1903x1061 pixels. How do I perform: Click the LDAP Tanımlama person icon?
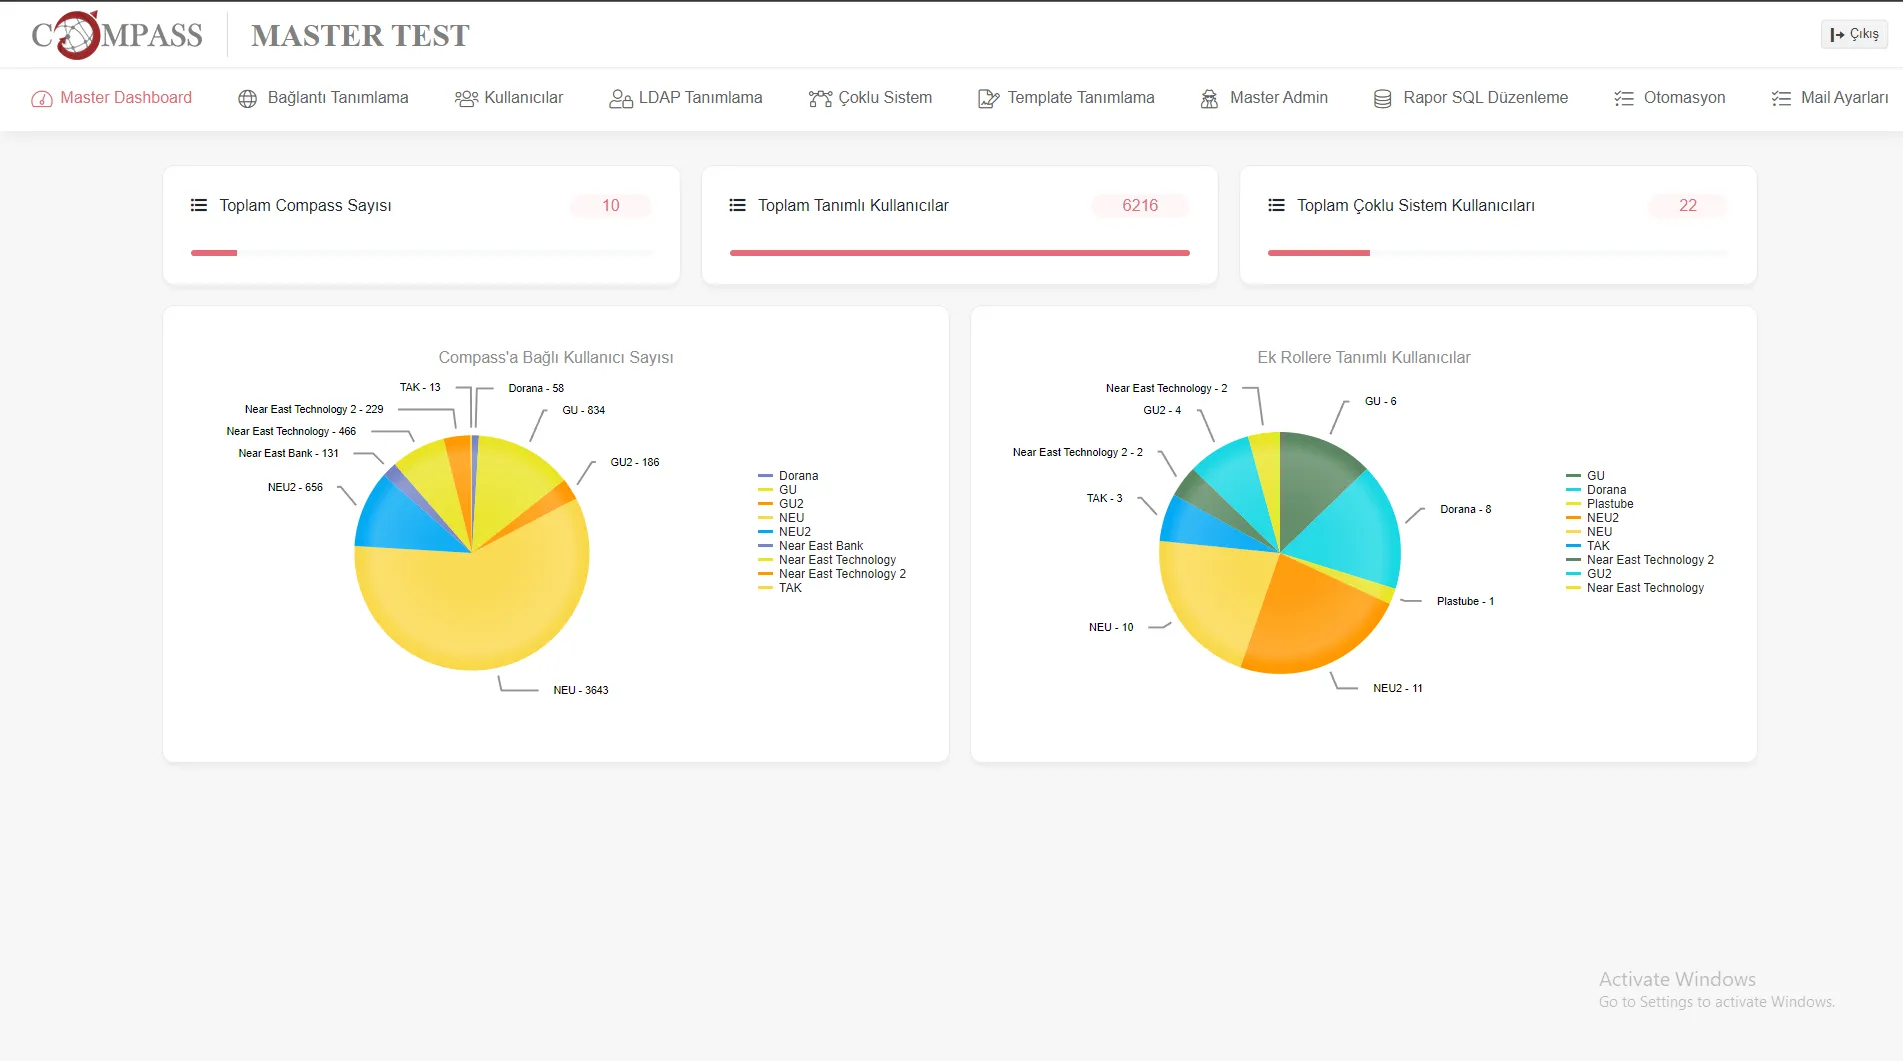click(620, 98)
